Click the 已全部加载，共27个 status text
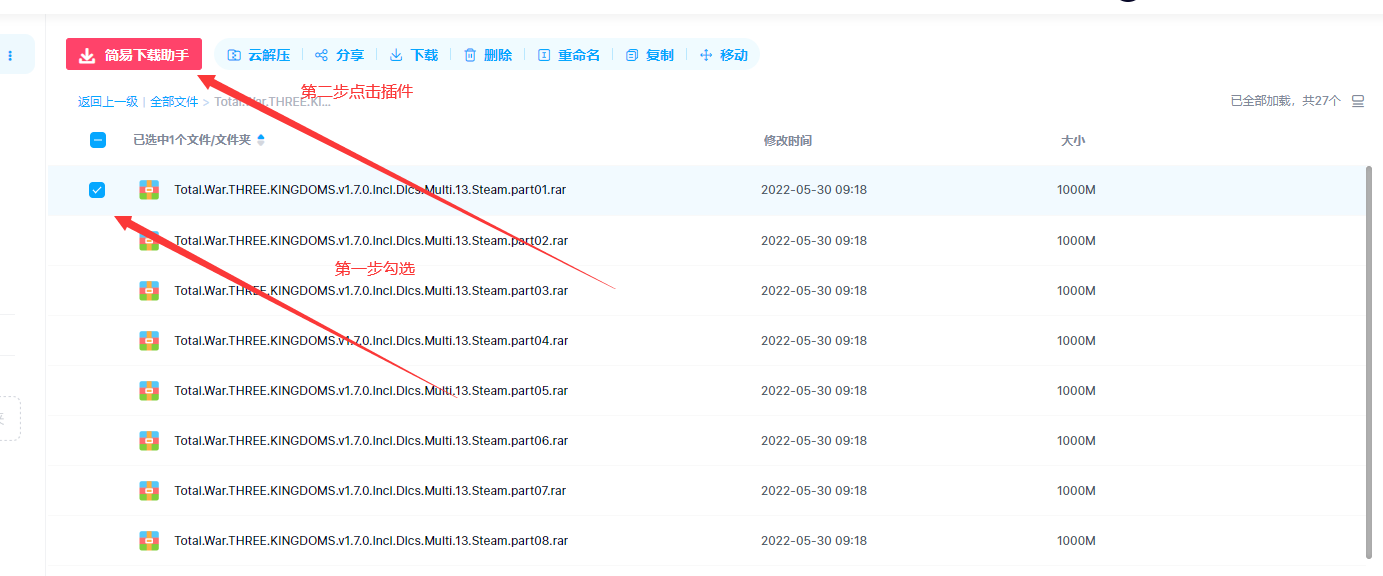Image resolution: width=1383 pixels, height=576 pixels. 1286,101
